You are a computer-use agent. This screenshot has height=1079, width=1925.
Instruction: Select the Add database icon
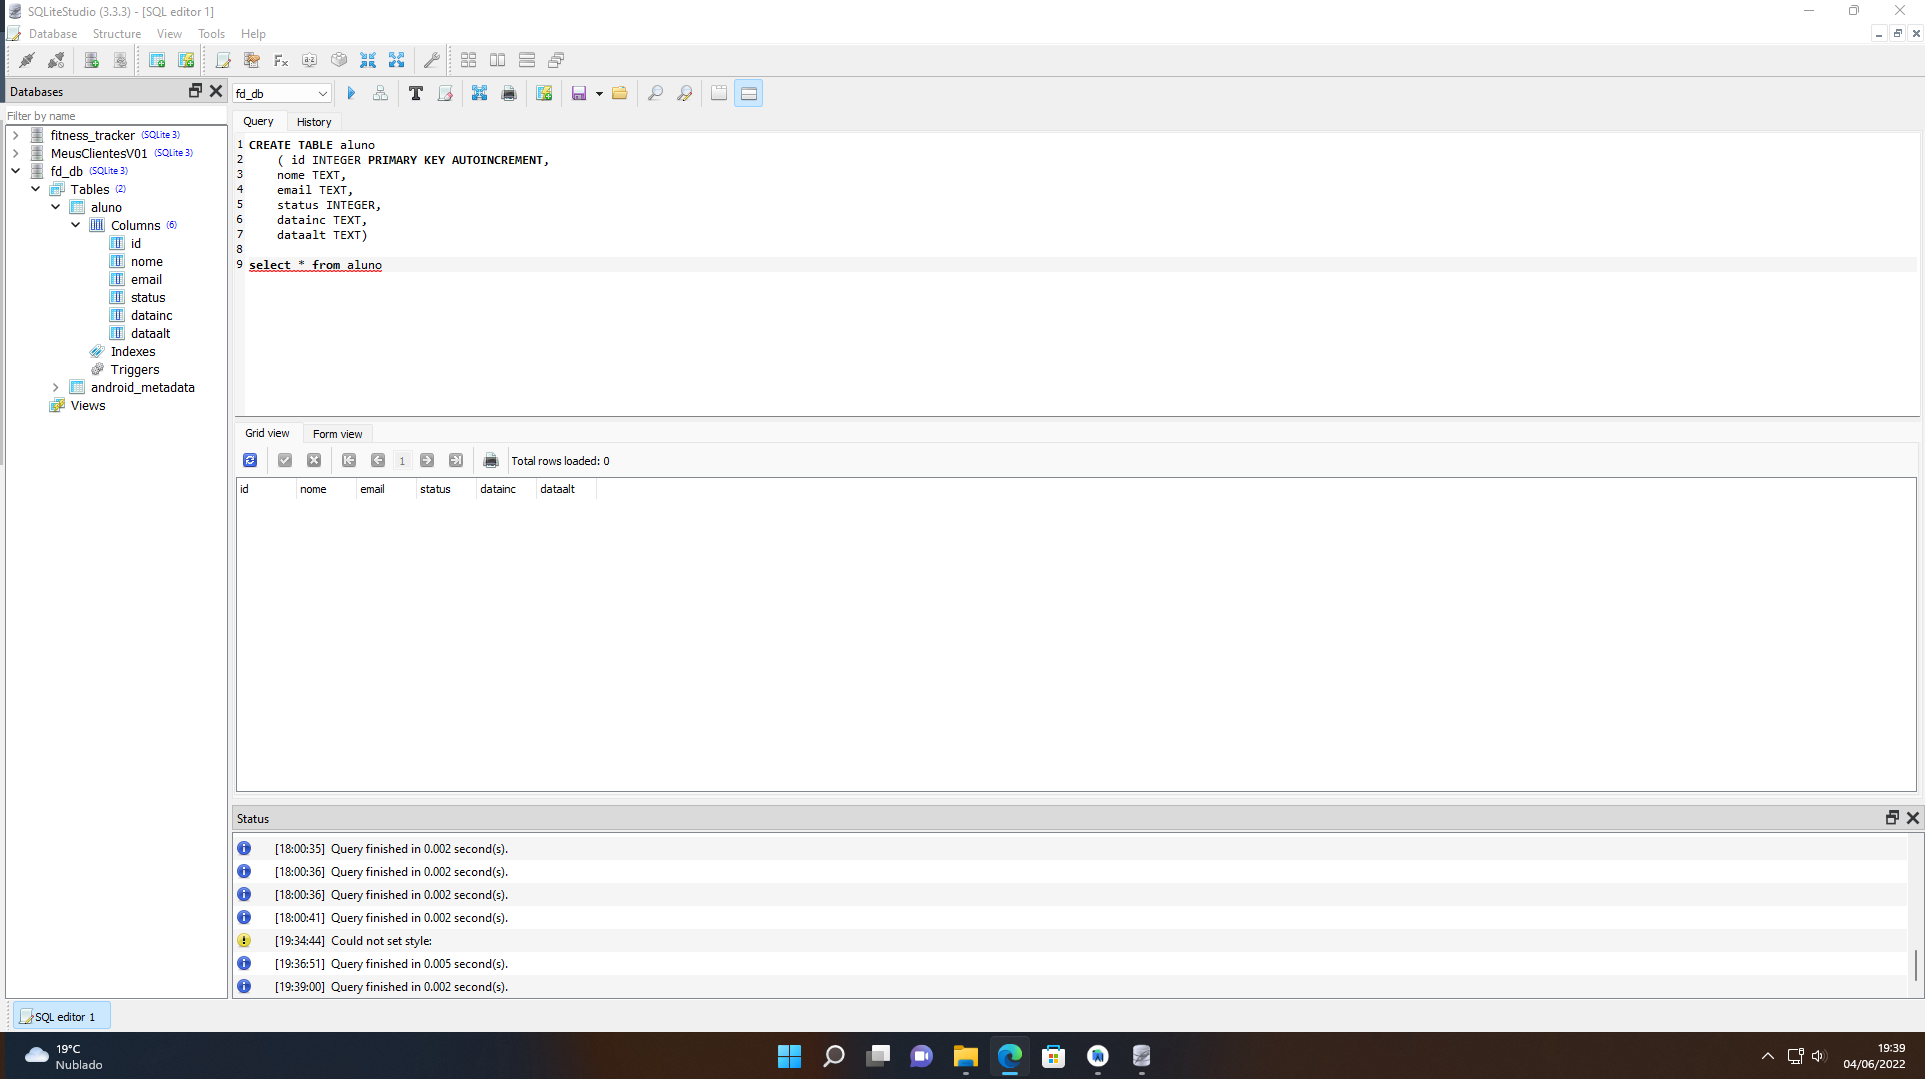[x=91, y=60]
